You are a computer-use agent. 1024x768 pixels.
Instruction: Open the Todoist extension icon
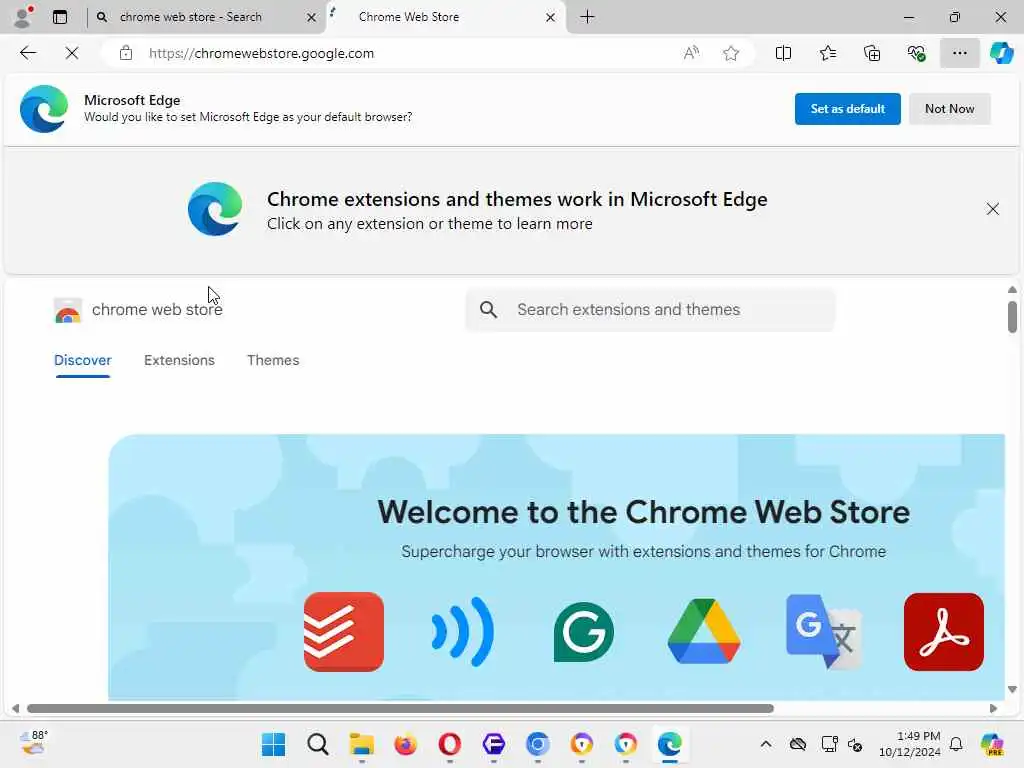(344, 632)
